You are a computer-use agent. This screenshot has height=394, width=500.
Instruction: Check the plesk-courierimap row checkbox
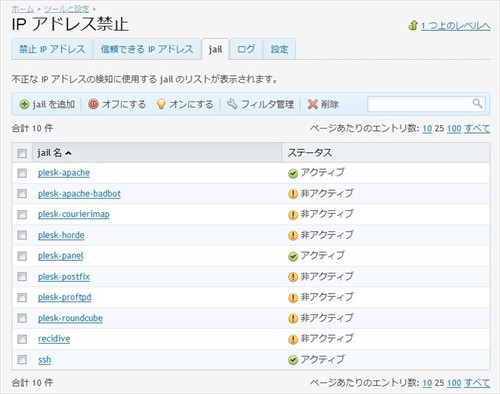pos(22,214)
